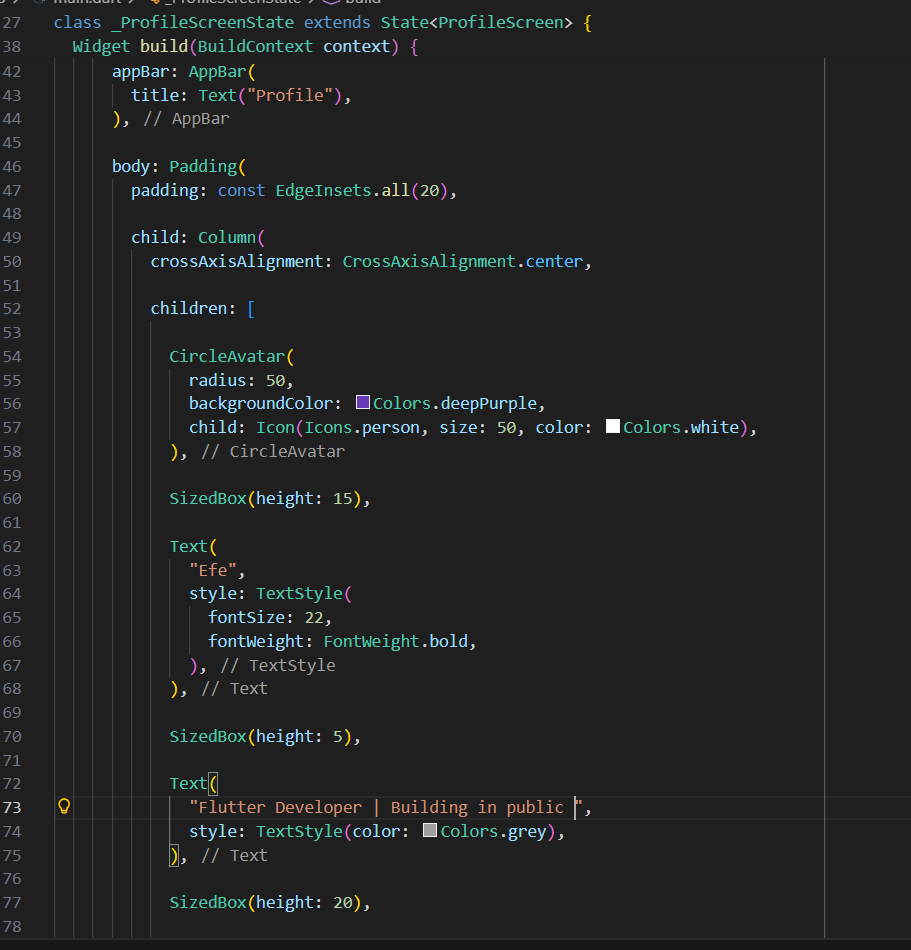Click Column( on the child line
The image size is (911, 950).
pyautogui.click(x=231, y=238)
